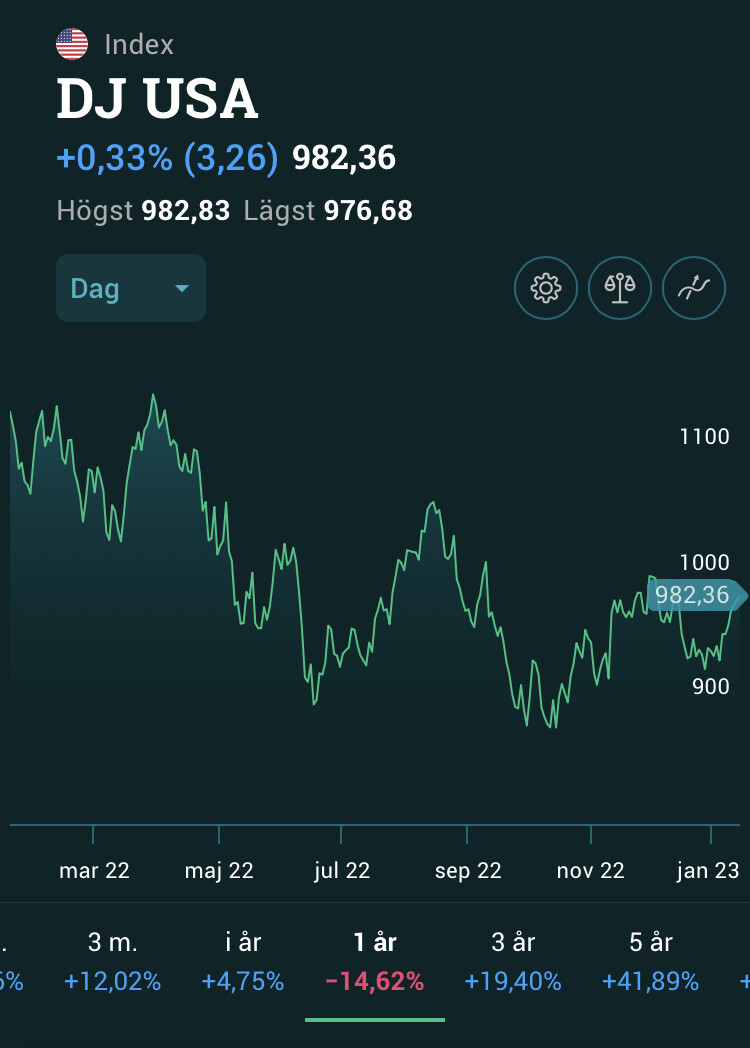Click the +41,89% five-year return
The height and width of the screenshot is (1048, 750).
pos(650,982)
